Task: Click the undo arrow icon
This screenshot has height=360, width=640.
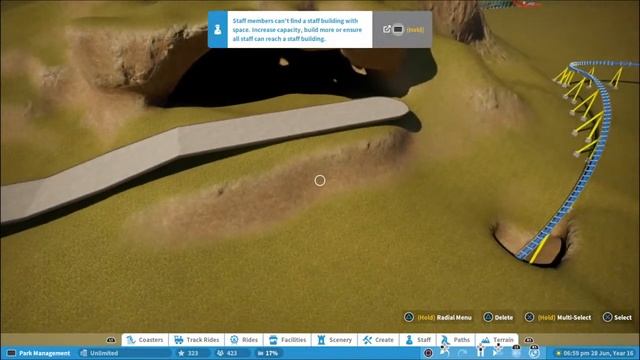Action: tap(444, 353)
